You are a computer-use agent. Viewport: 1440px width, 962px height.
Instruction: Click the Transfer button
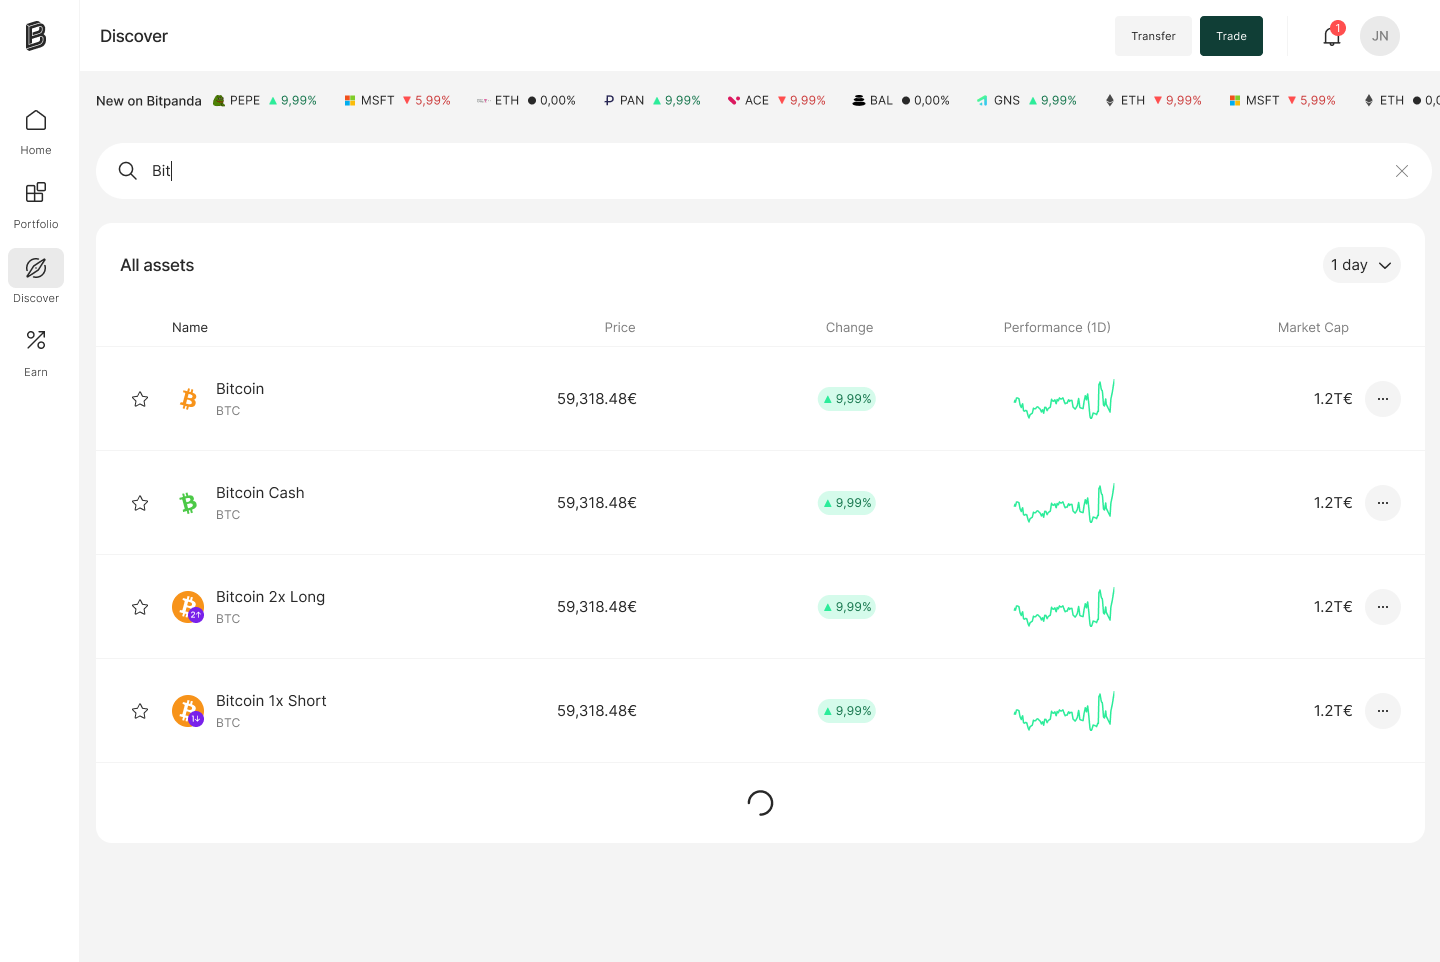(1153, 36)
